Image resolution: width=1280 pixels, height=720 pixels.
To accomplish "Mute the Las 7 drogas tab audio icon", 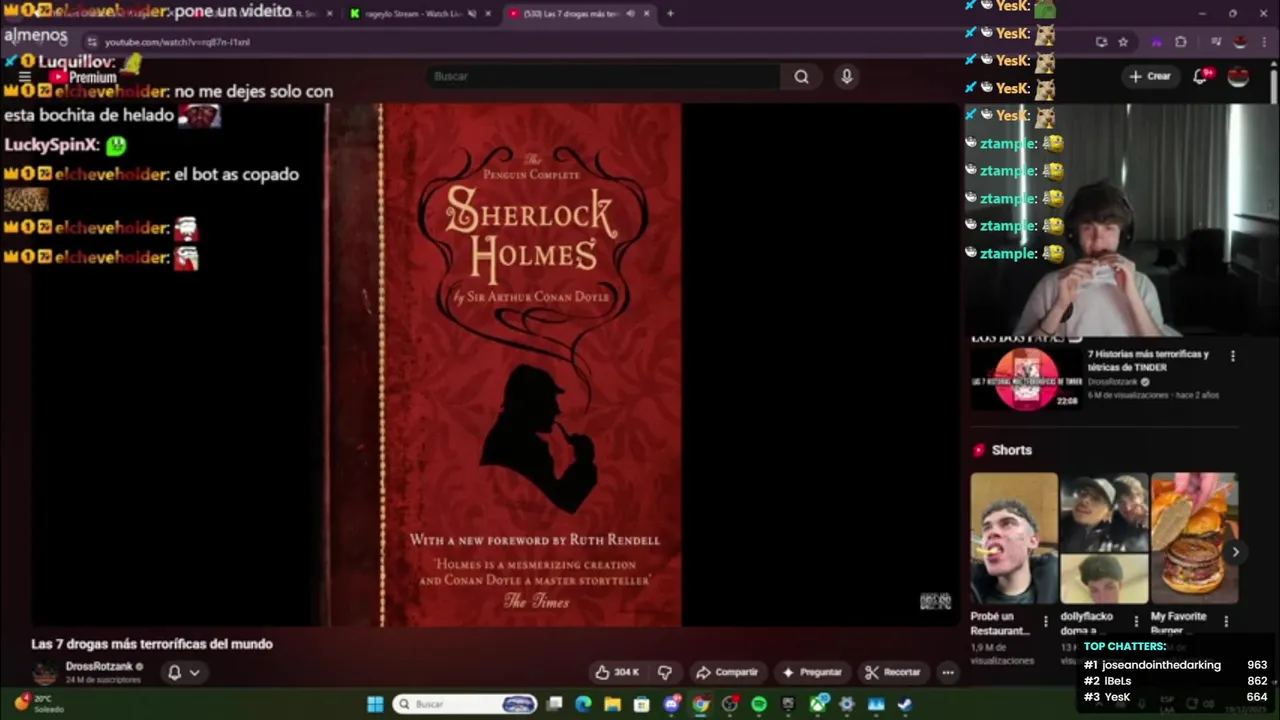I will coord(630,14).
